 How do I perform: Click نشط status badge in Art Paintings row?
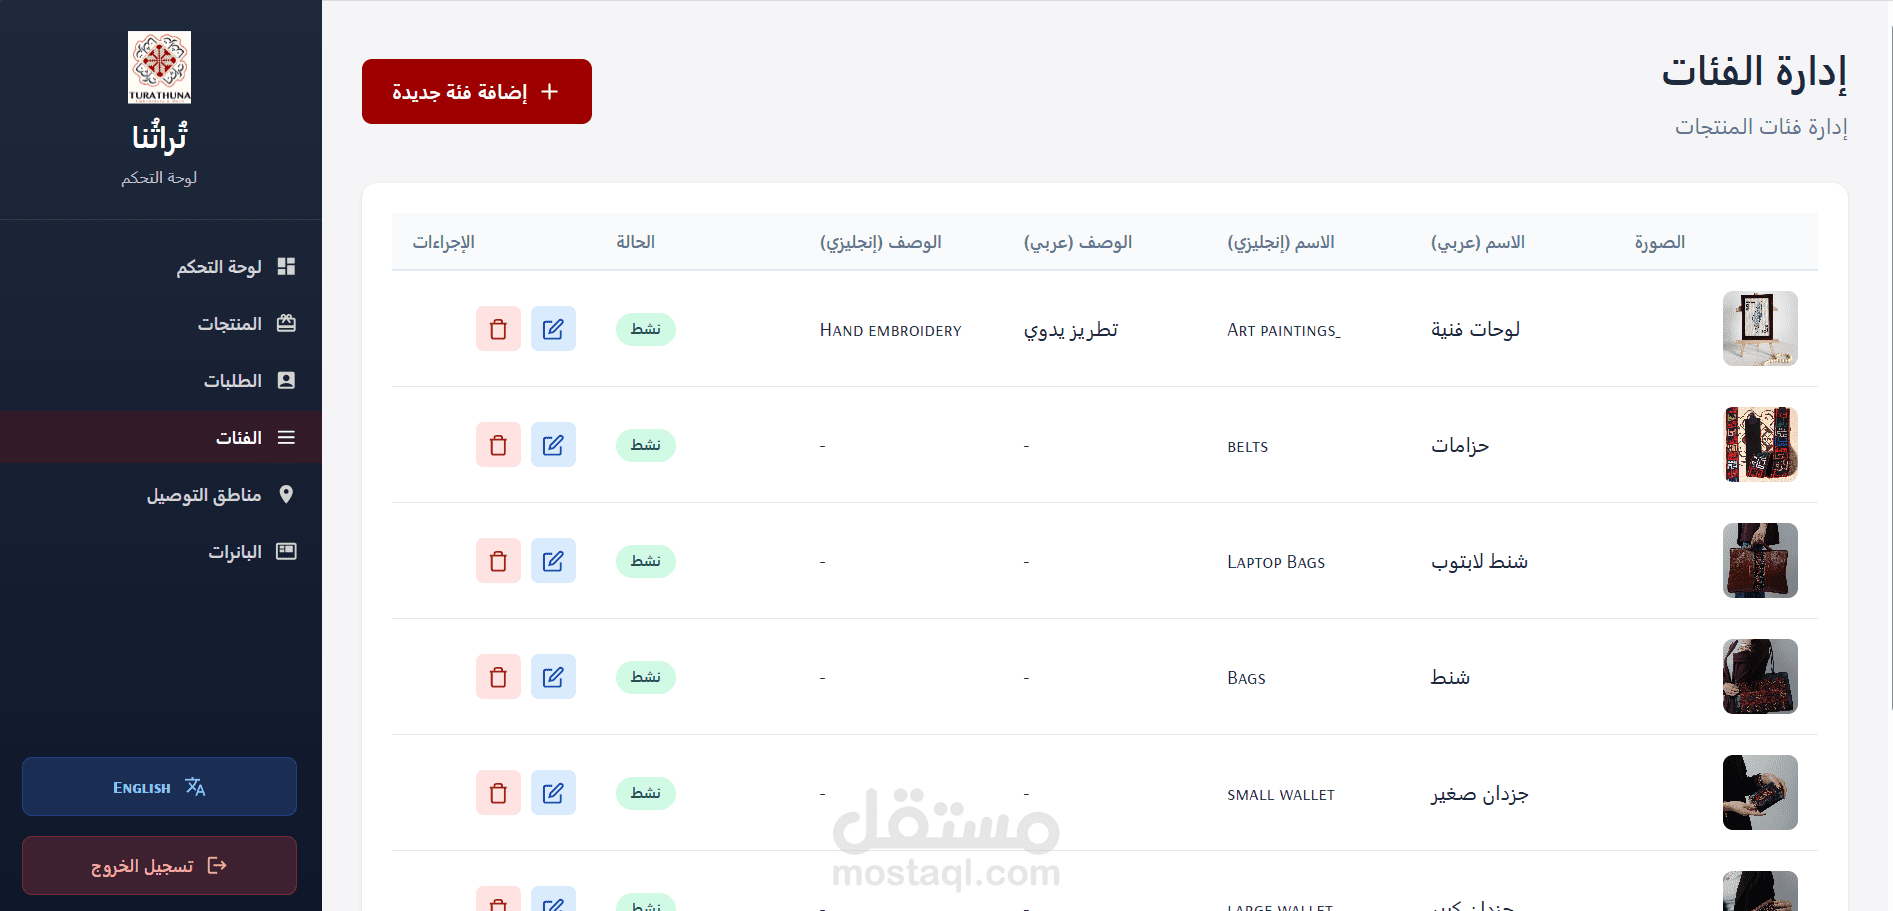tap(646, 329)
